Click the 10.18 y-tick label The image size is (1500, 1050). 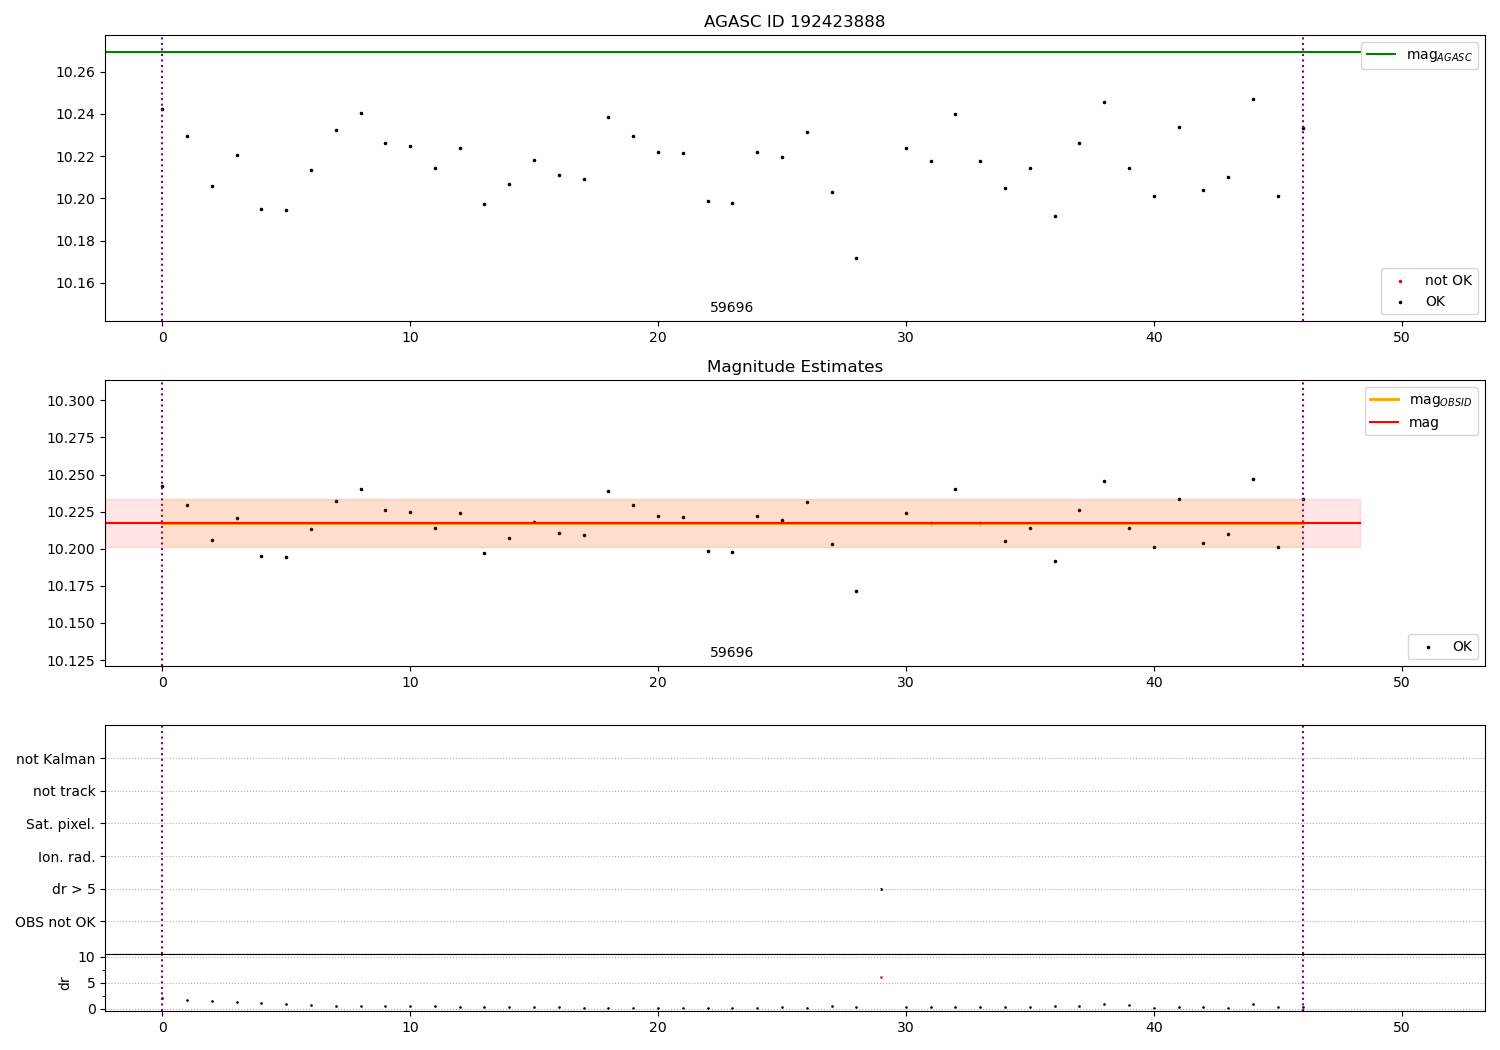(75, 241)
